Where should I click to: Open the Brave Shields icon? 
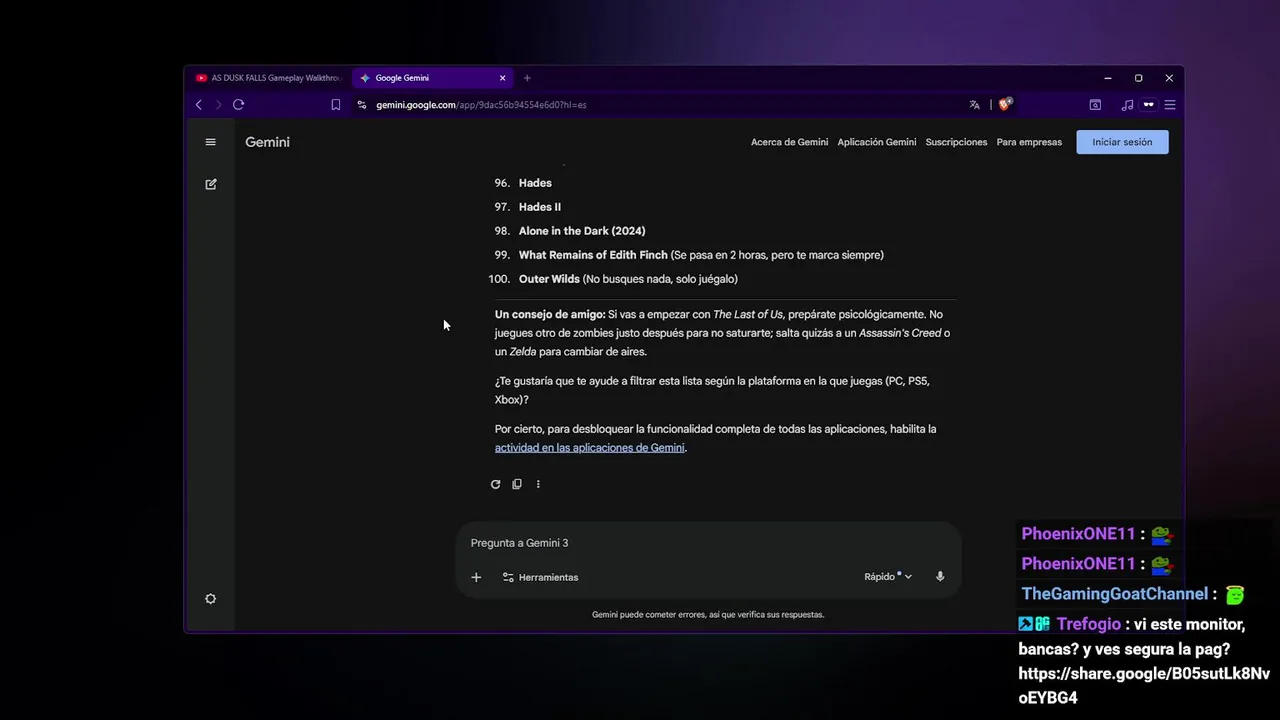tap(1006, 104)
